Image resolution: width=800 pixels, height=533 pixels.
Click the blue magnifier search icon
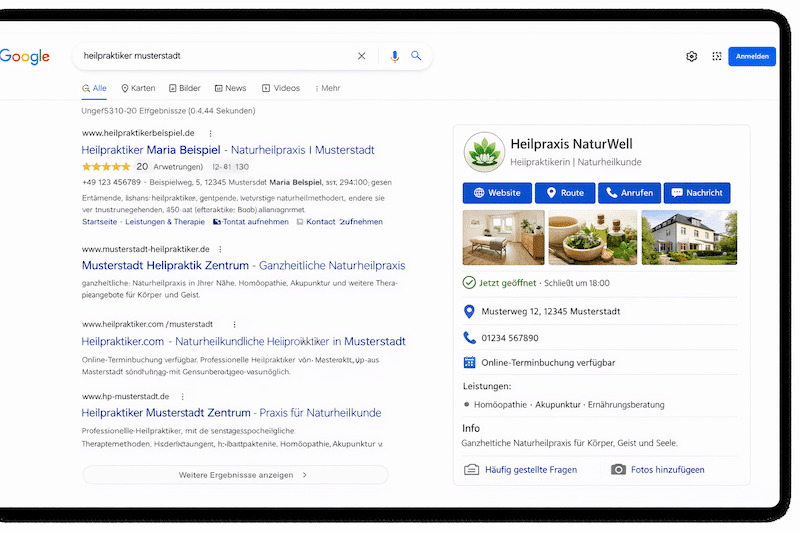point(416,56)
